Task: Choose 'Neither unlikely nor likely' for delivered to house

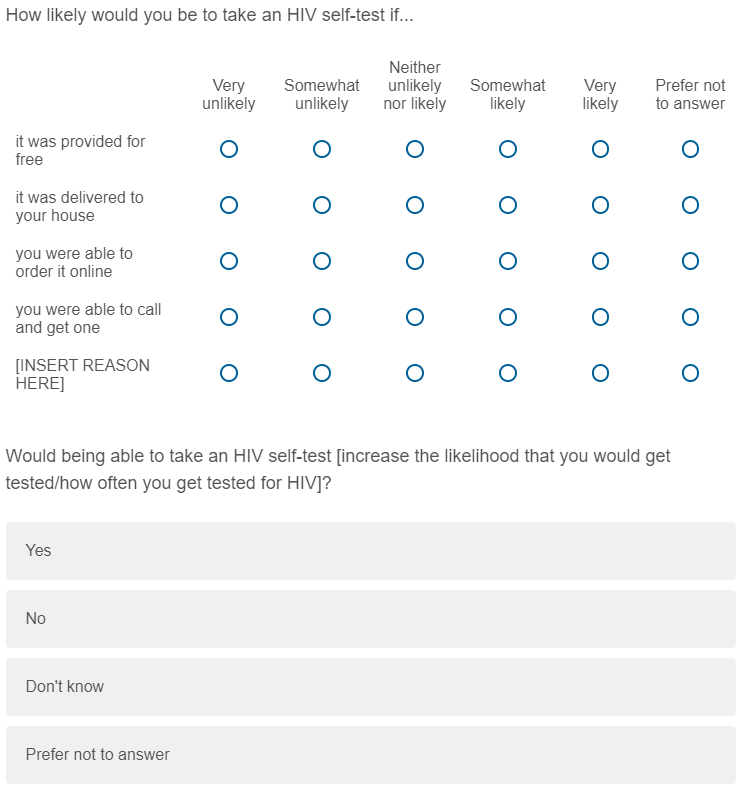Action: pyautogui.click(x=415, y=205)
